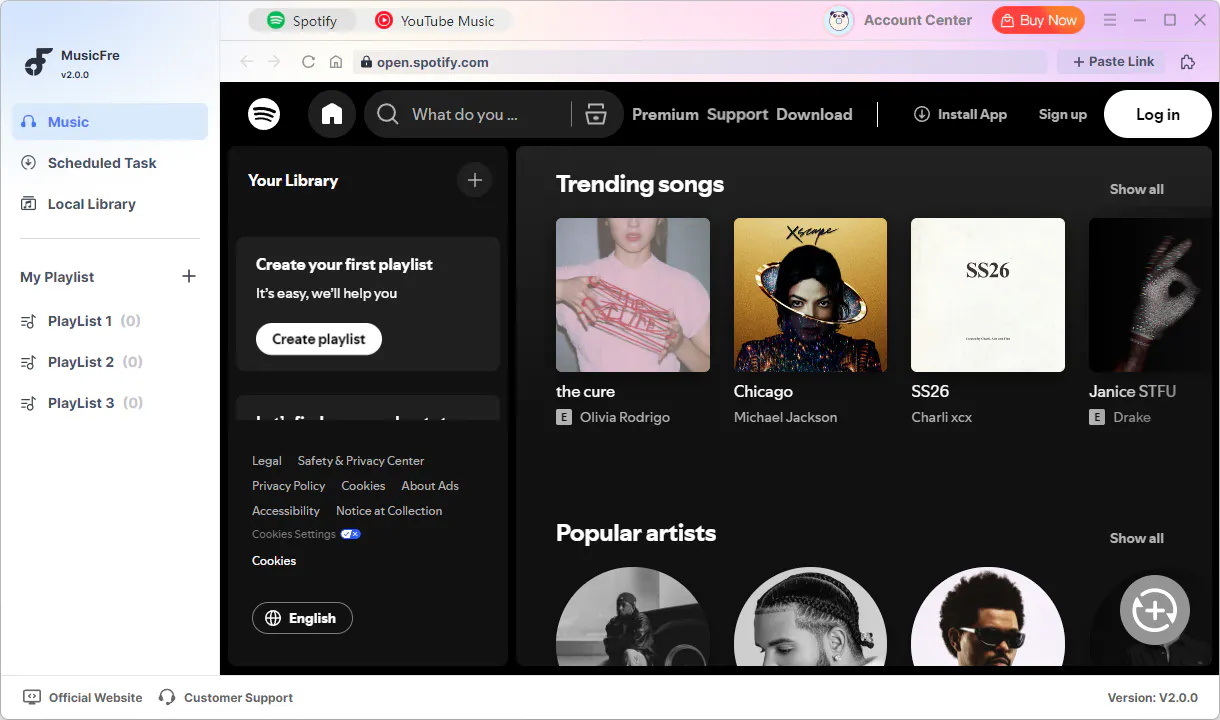Click the home icon in address toolbar
1220x720 pixels.
[x=337, y=62]
